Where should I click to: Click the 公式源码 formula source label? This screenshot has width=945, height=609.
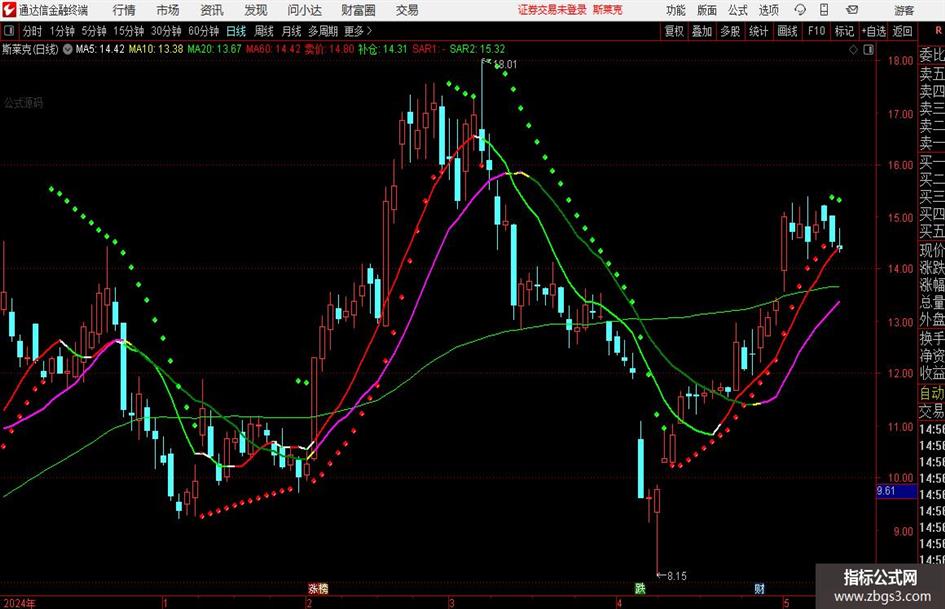[x=24, y=103]
